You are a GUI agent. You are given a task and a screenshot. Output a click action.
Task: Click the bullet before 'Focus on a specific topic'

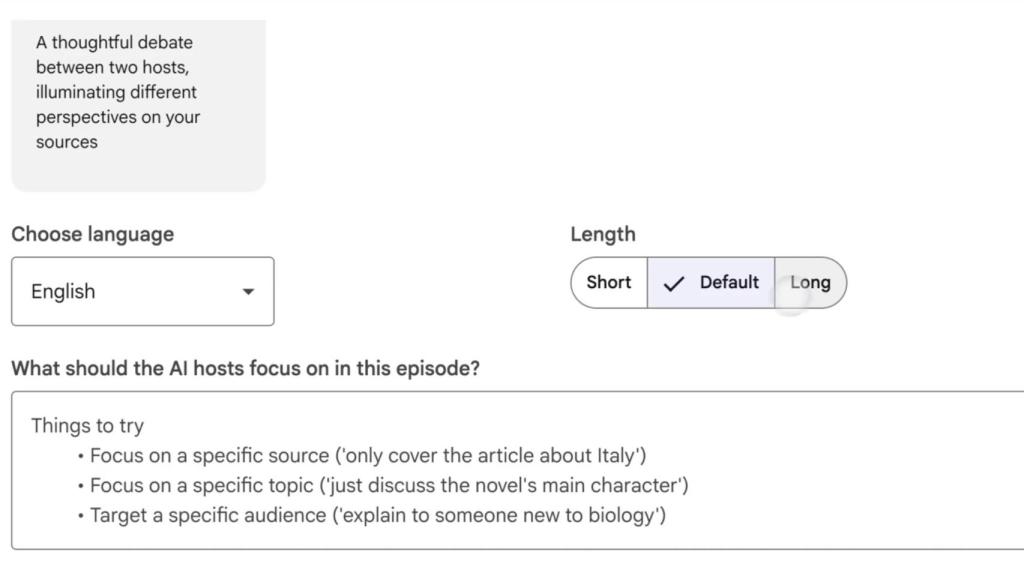[80, 486]
